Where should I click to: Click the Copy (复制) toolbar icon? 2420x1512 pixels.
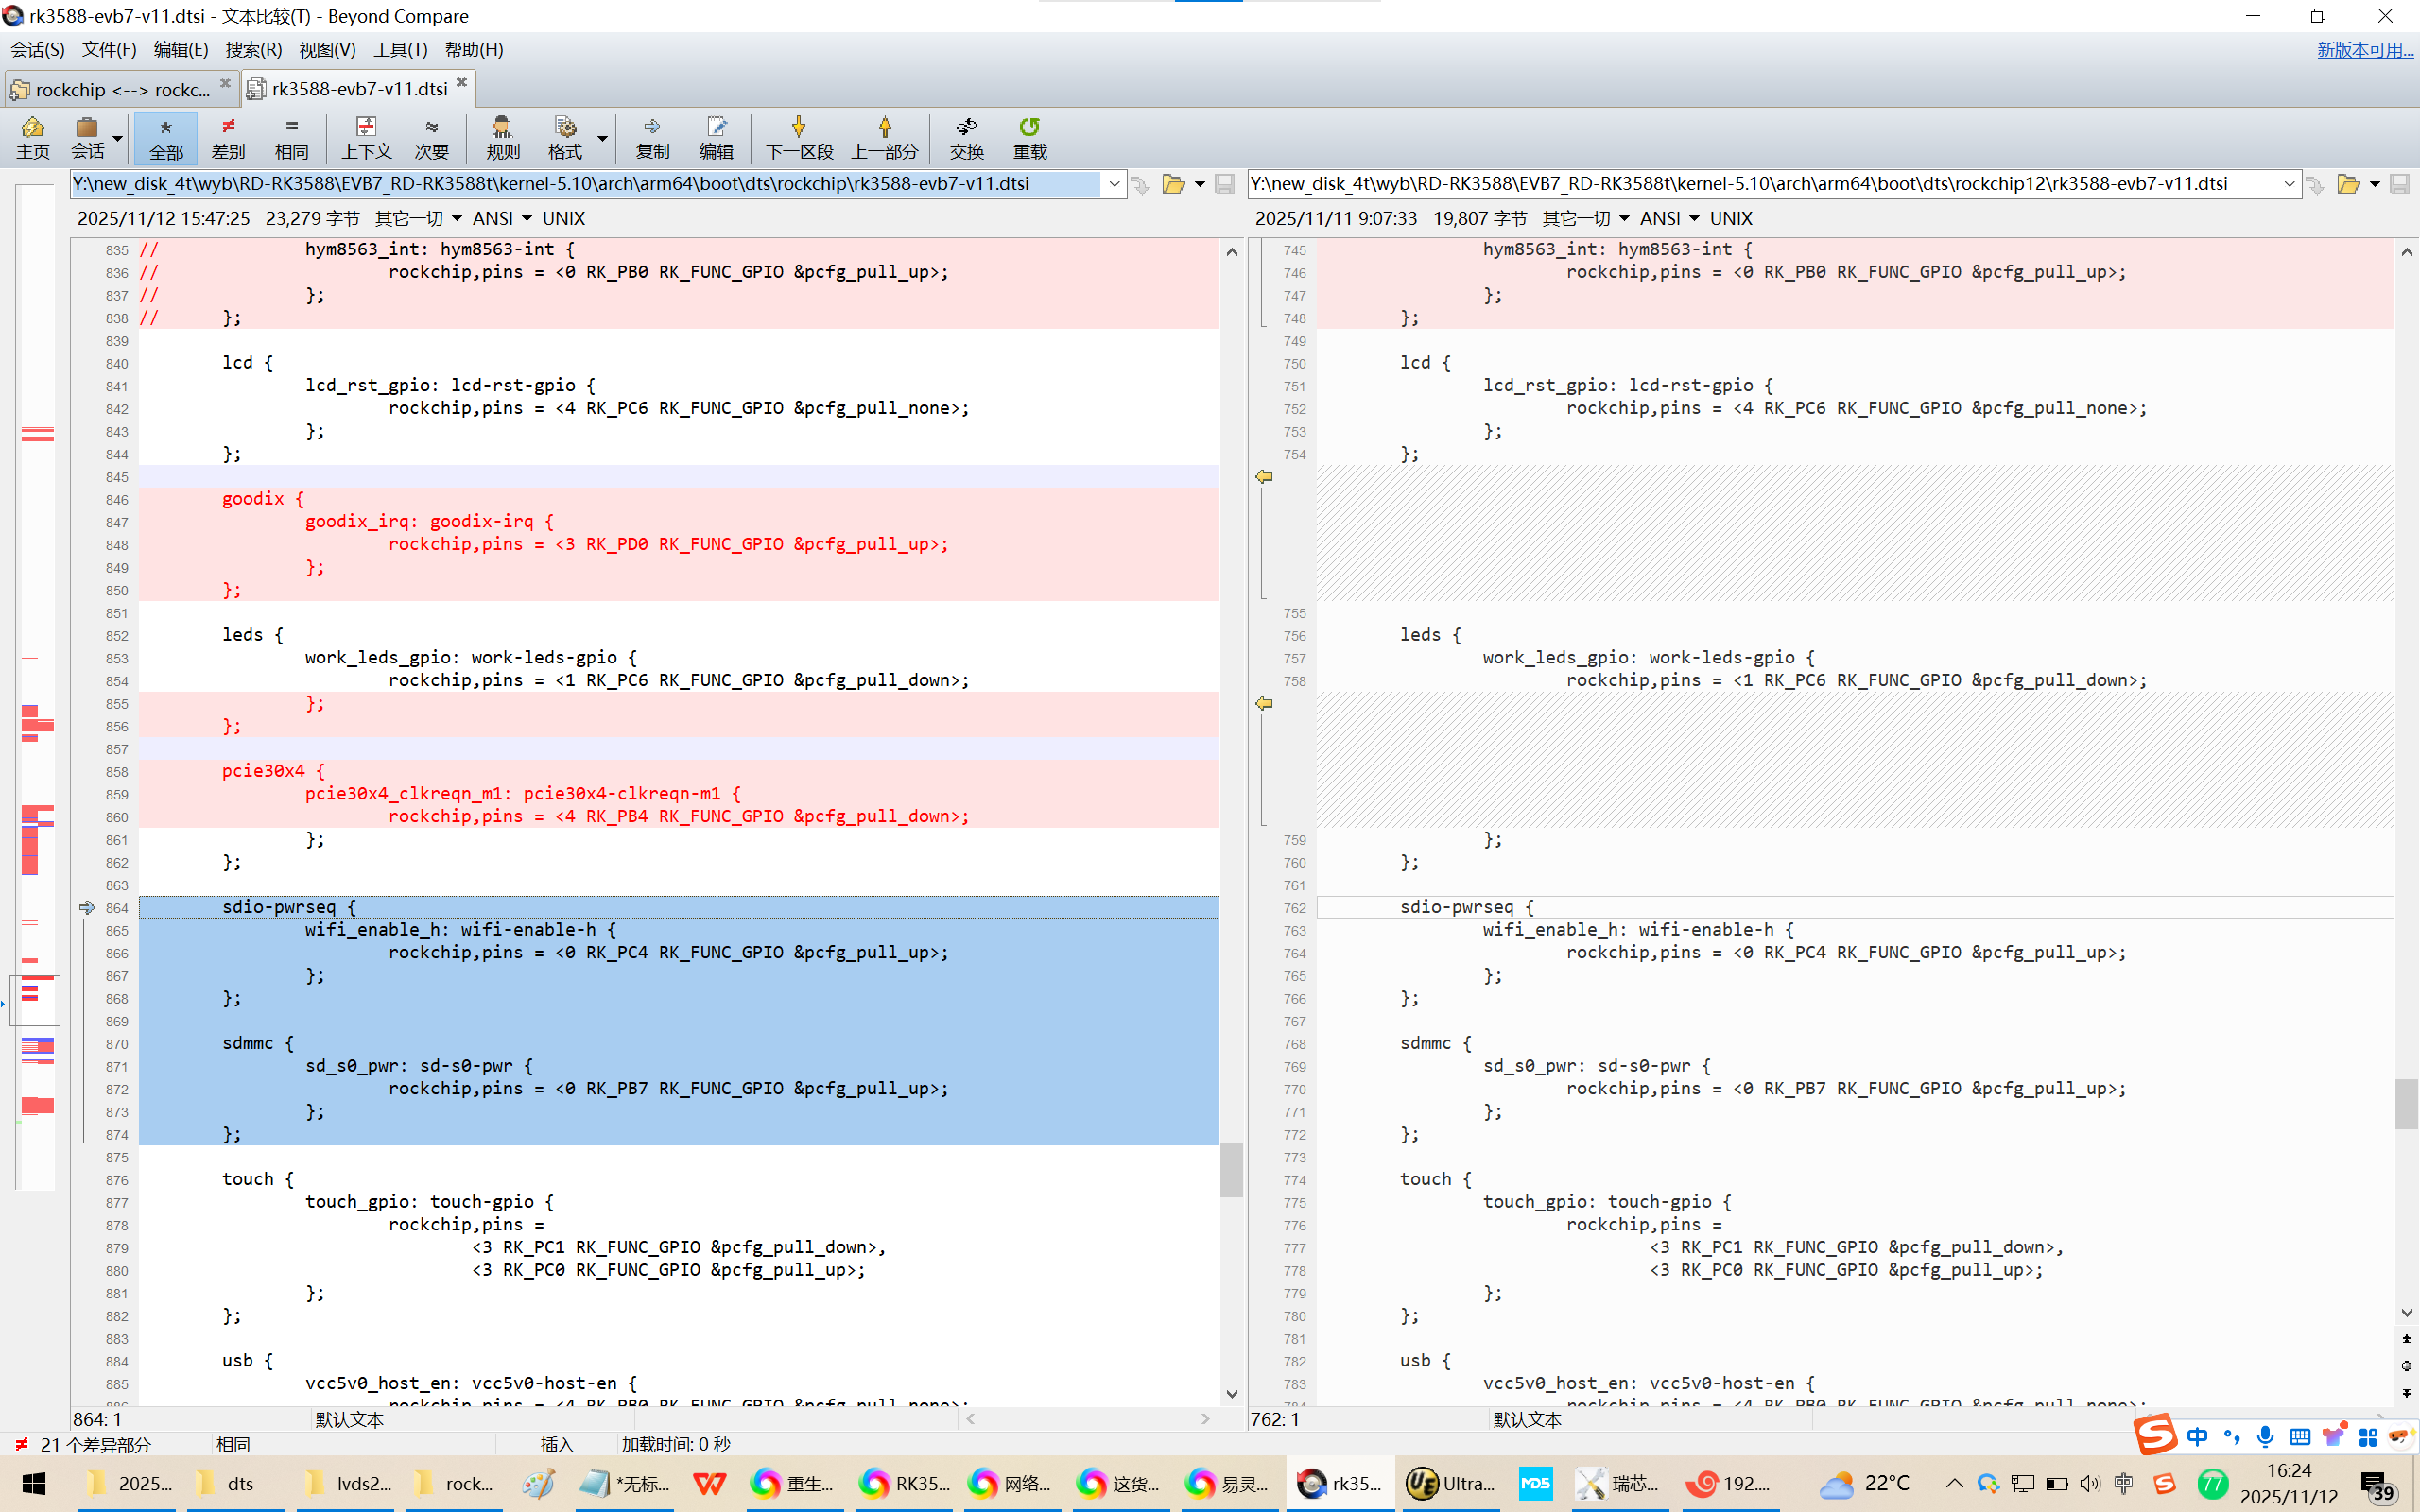652,137
